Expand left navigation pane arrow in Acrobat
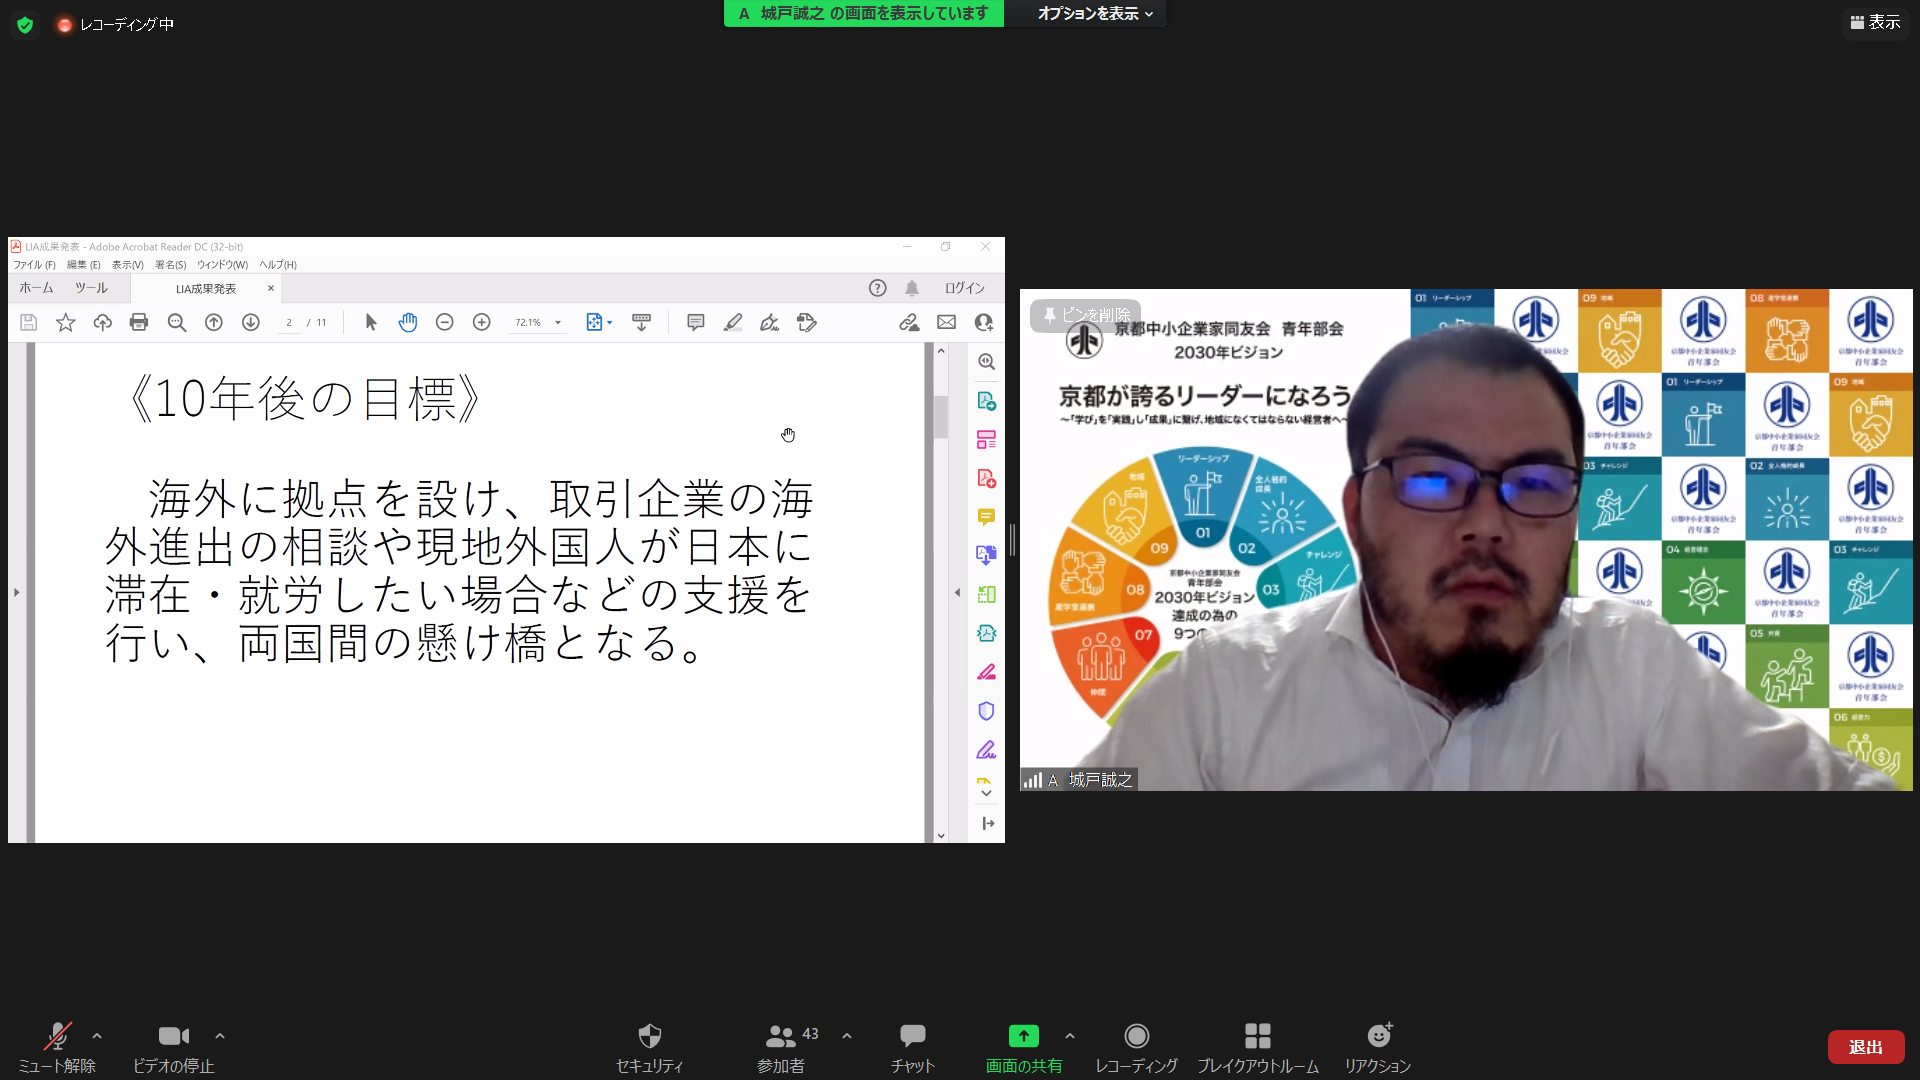This screenshot has height=1080, width=1920. 16,593
